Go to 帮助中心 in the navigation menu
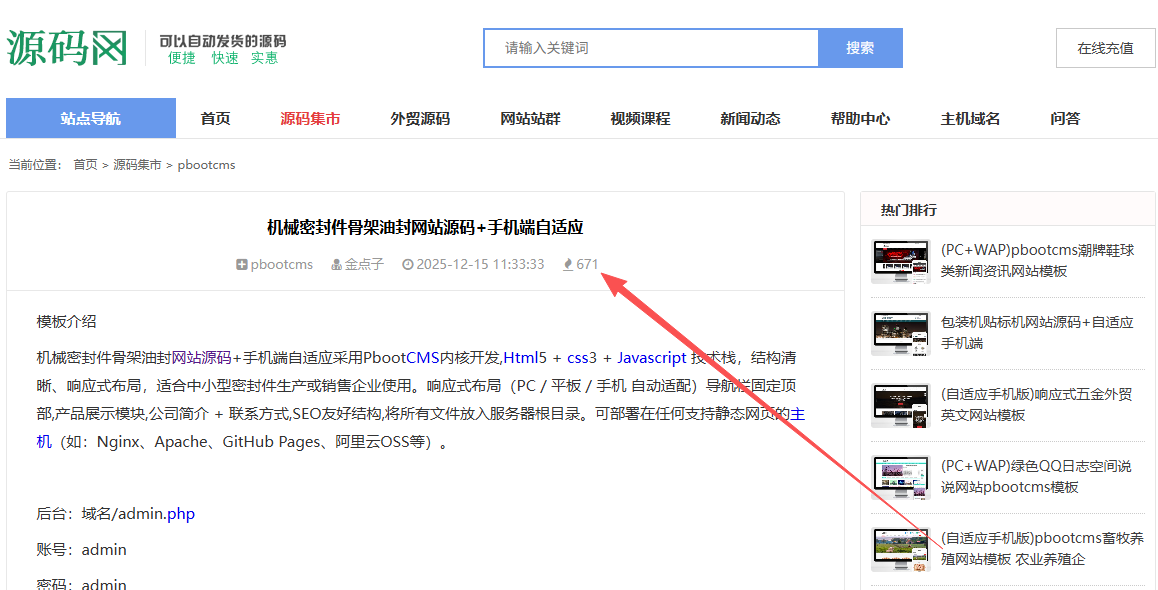The width and height of the screenshot is (1158, 590). tap(860, 118)
